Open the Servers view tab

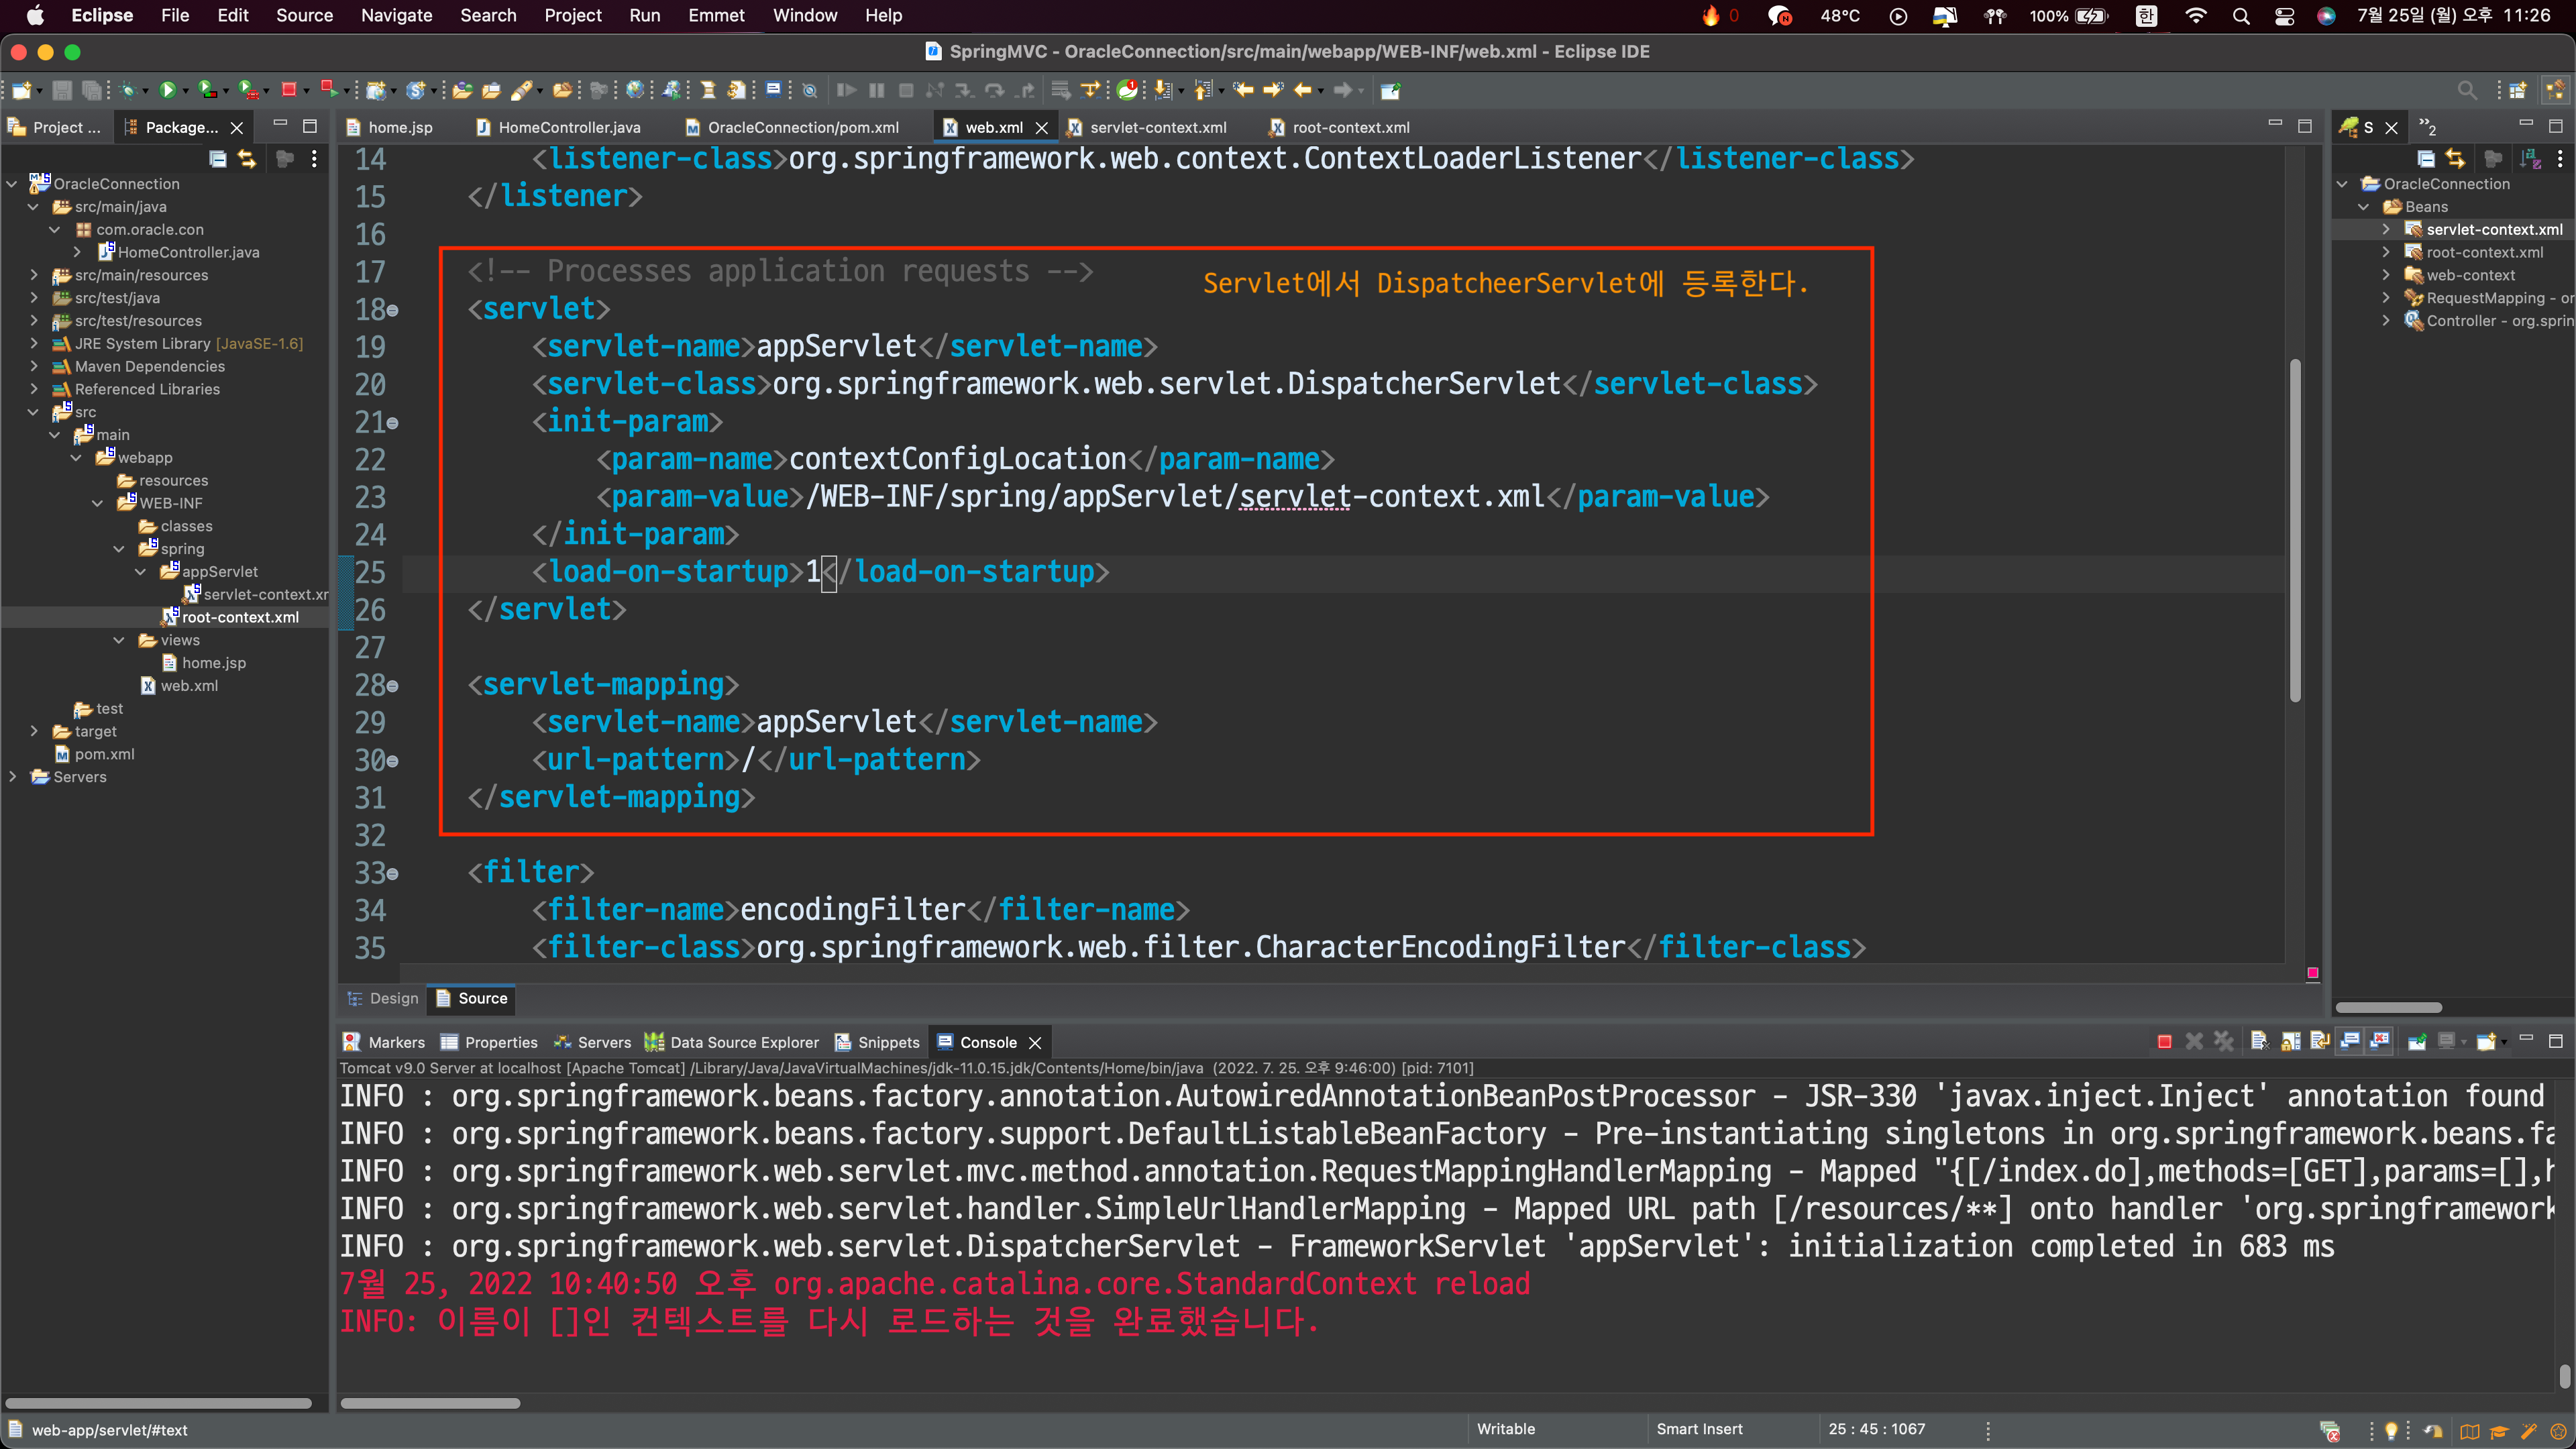[603, 1042]
